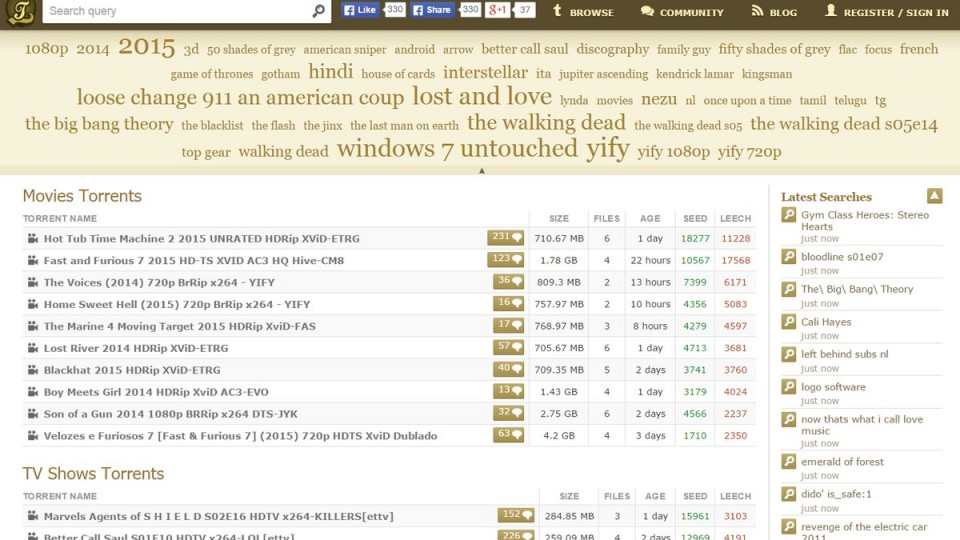This screenshot has height=540, width=960.
Task: Open comments bubble for Hot Tub Time Machine 2
Action: (505, 238)
